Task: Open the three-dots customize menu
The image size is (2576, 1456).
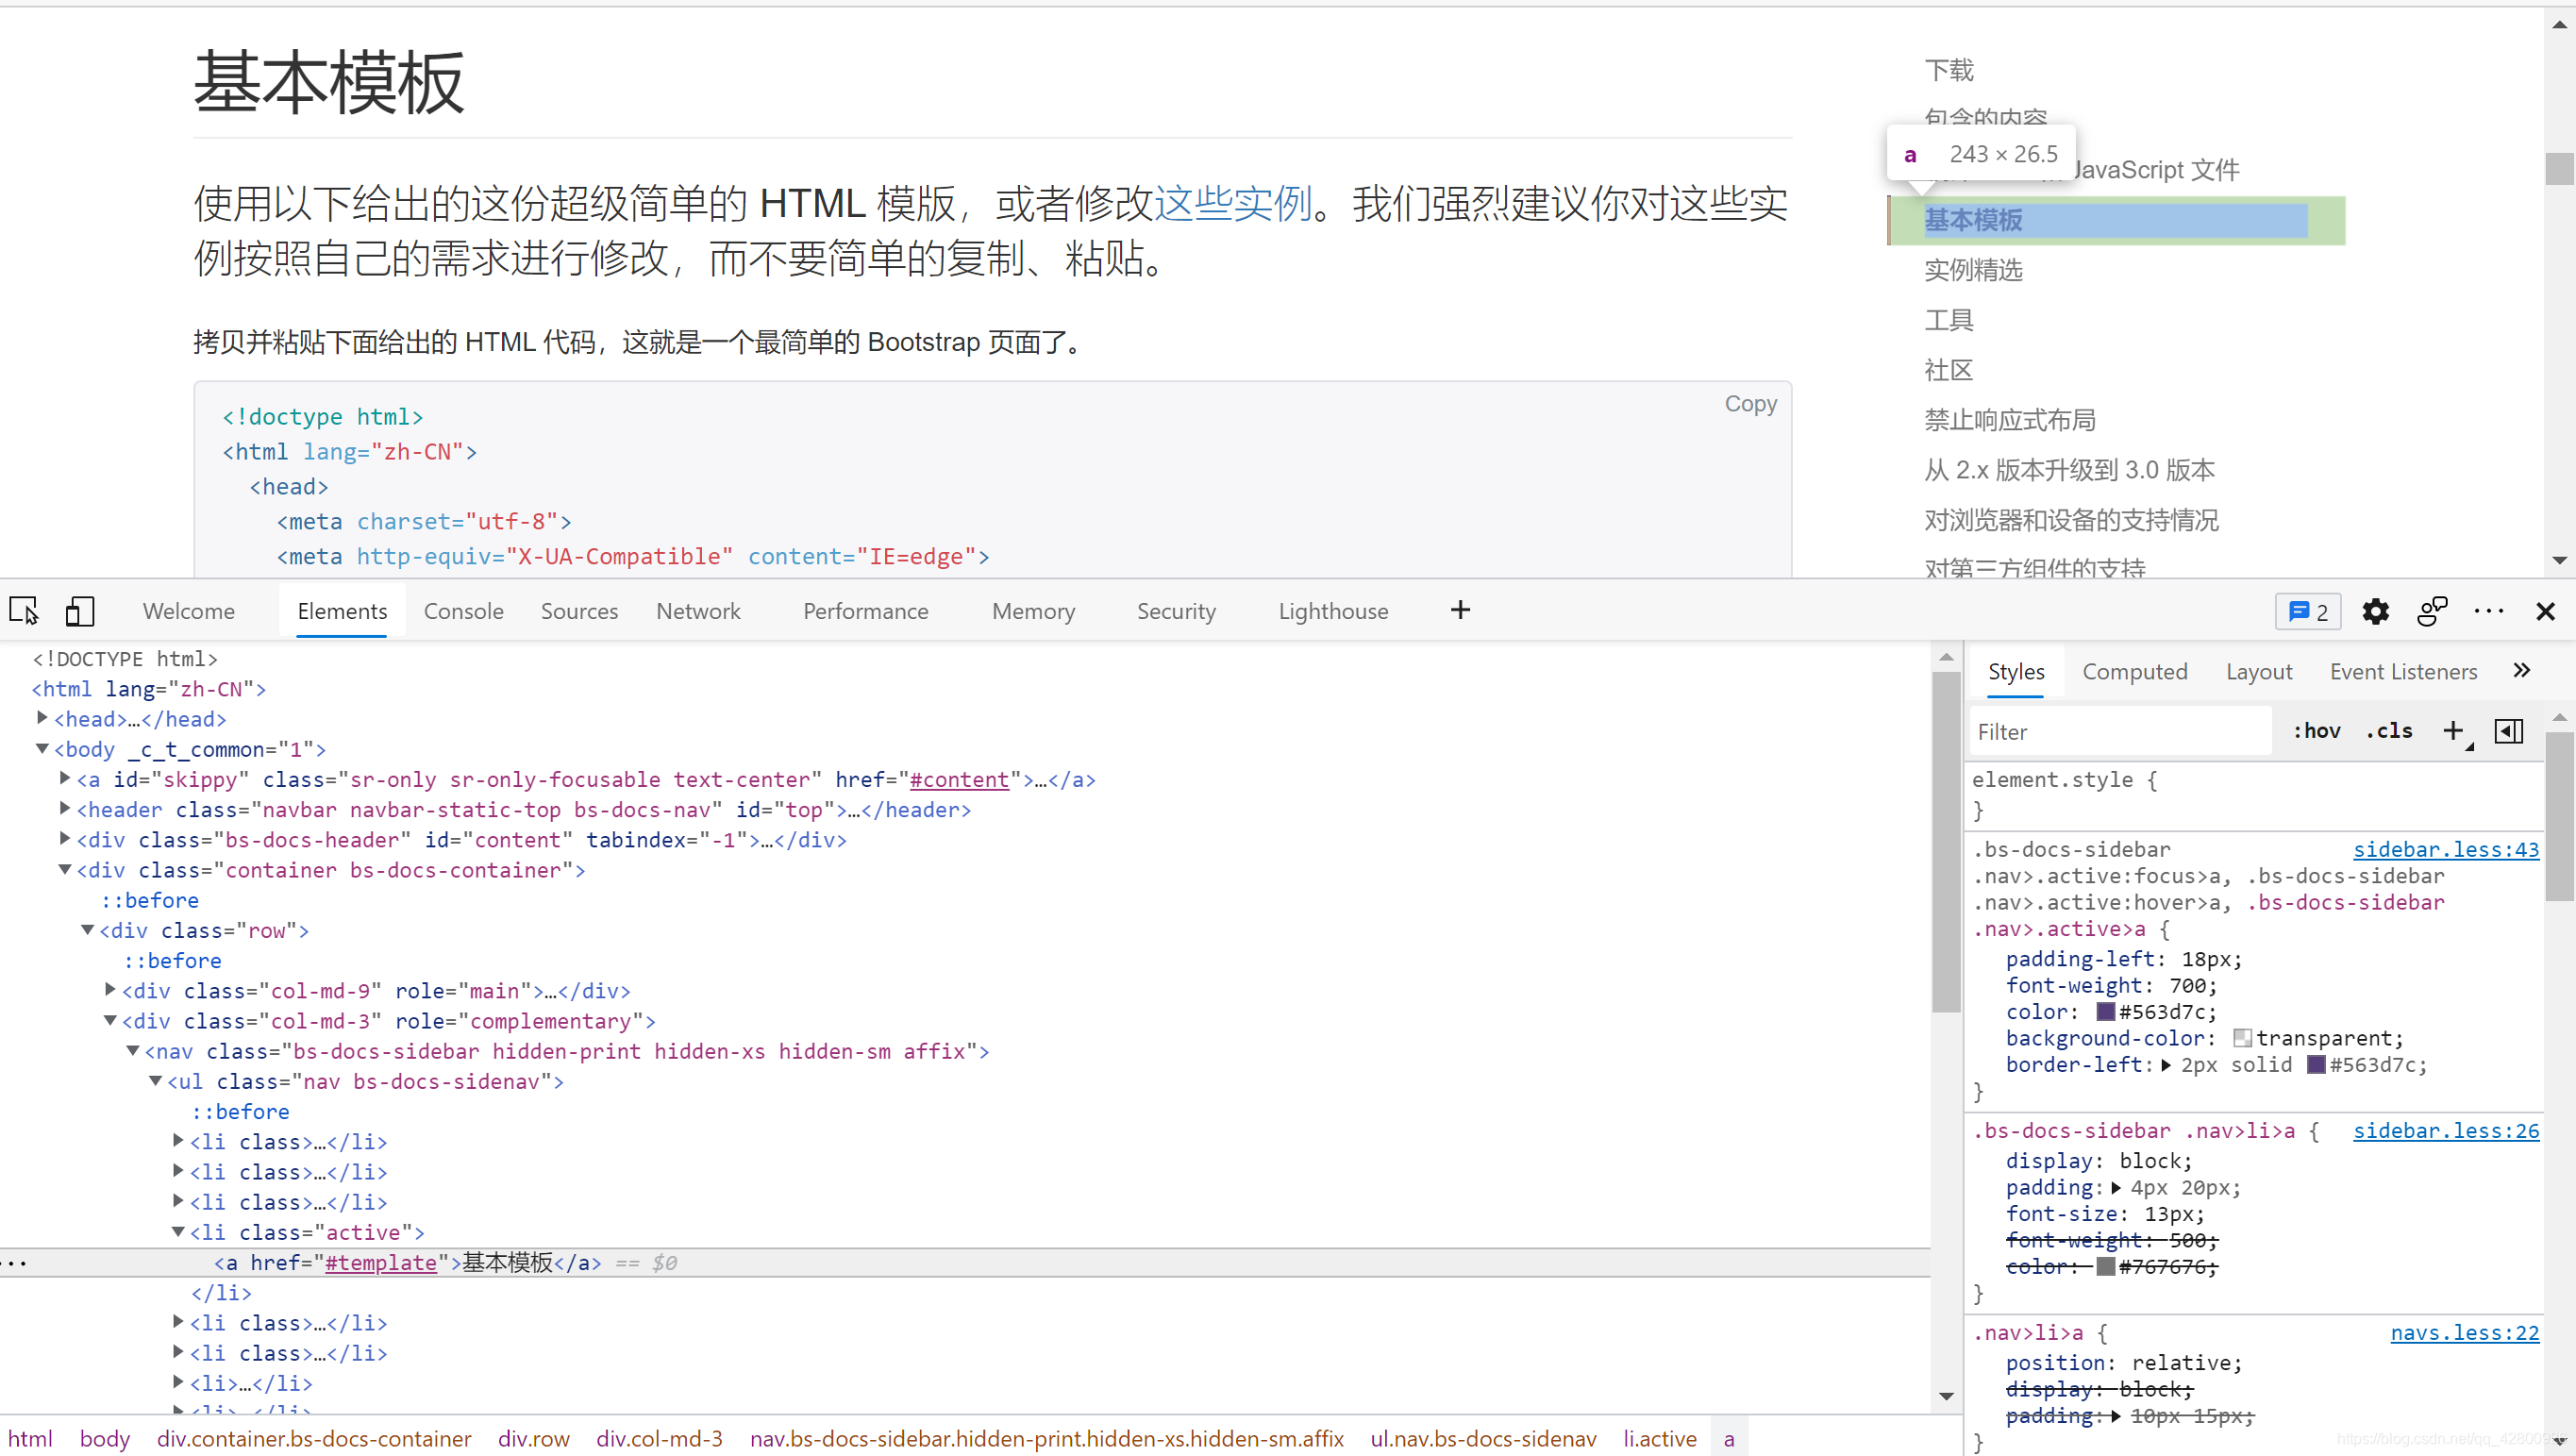Action: [x=2488, y=611]
